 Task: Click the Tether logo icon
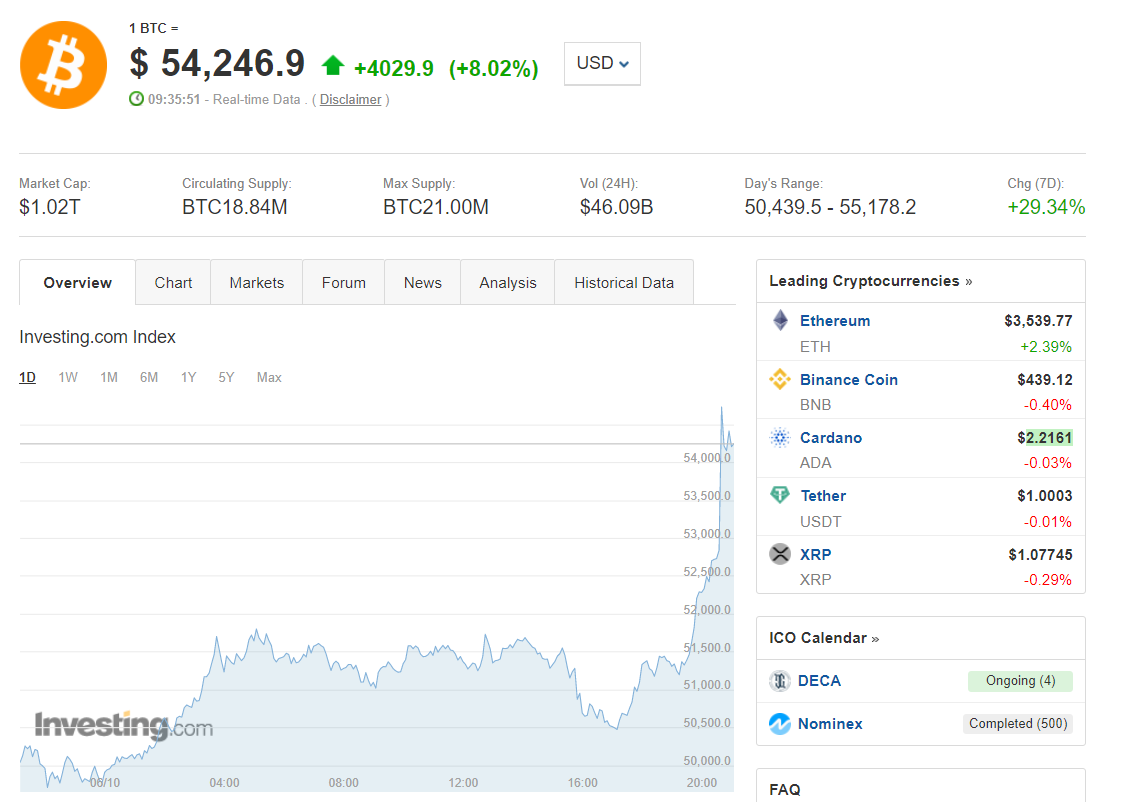pos(780,495)
